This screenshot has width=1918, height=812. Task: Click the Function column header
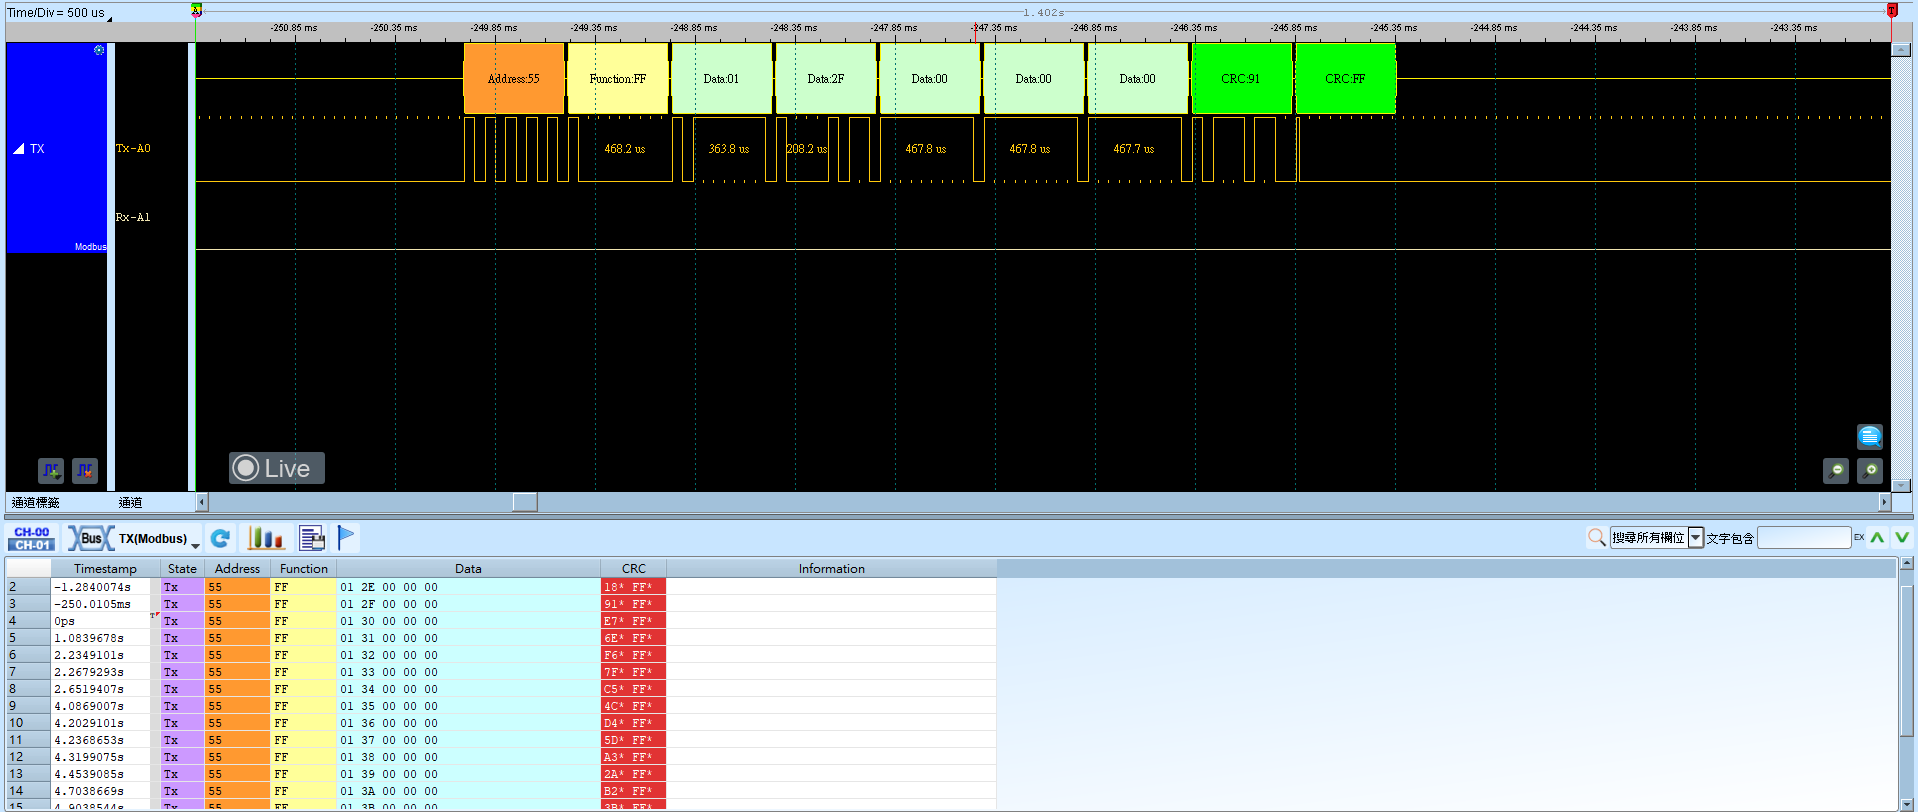(x=304, y=569)
